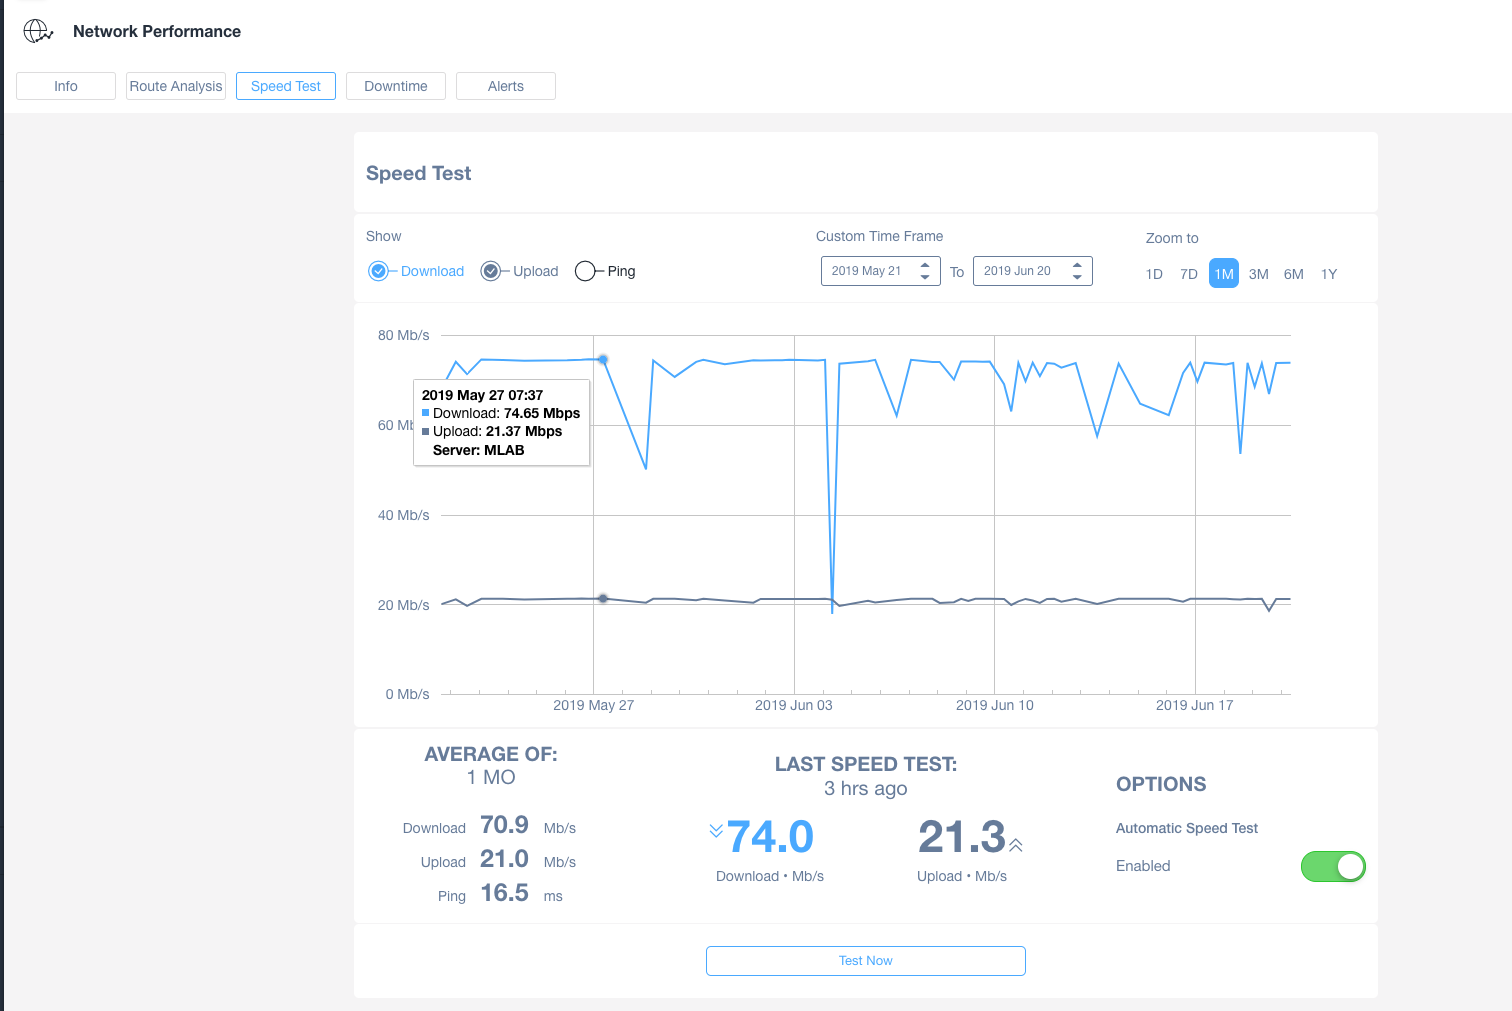The height and width of the screenshot is (1011, 1512).
Task: Click the upload double-chevron icon beside 21.3
Action: (x=1016, y=845)
